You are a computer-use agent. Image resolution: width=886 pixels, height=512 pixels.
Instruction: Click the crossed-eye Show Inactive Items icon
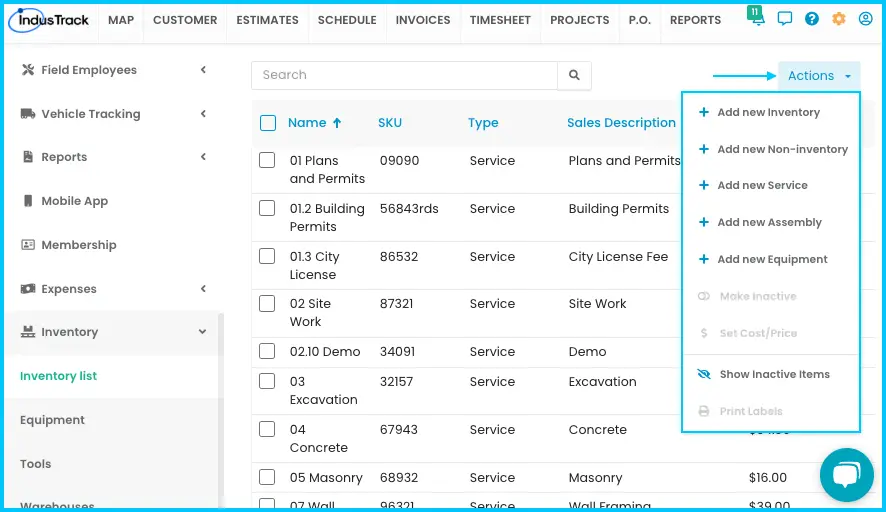click(703, 374)
